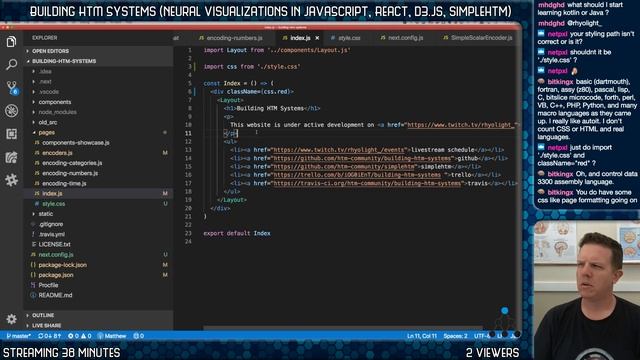This screenshot has width=640, height=360.
Task: Click the twitch.tv/rhyolight_ link on line 10
Action: (x=461, y=125)
